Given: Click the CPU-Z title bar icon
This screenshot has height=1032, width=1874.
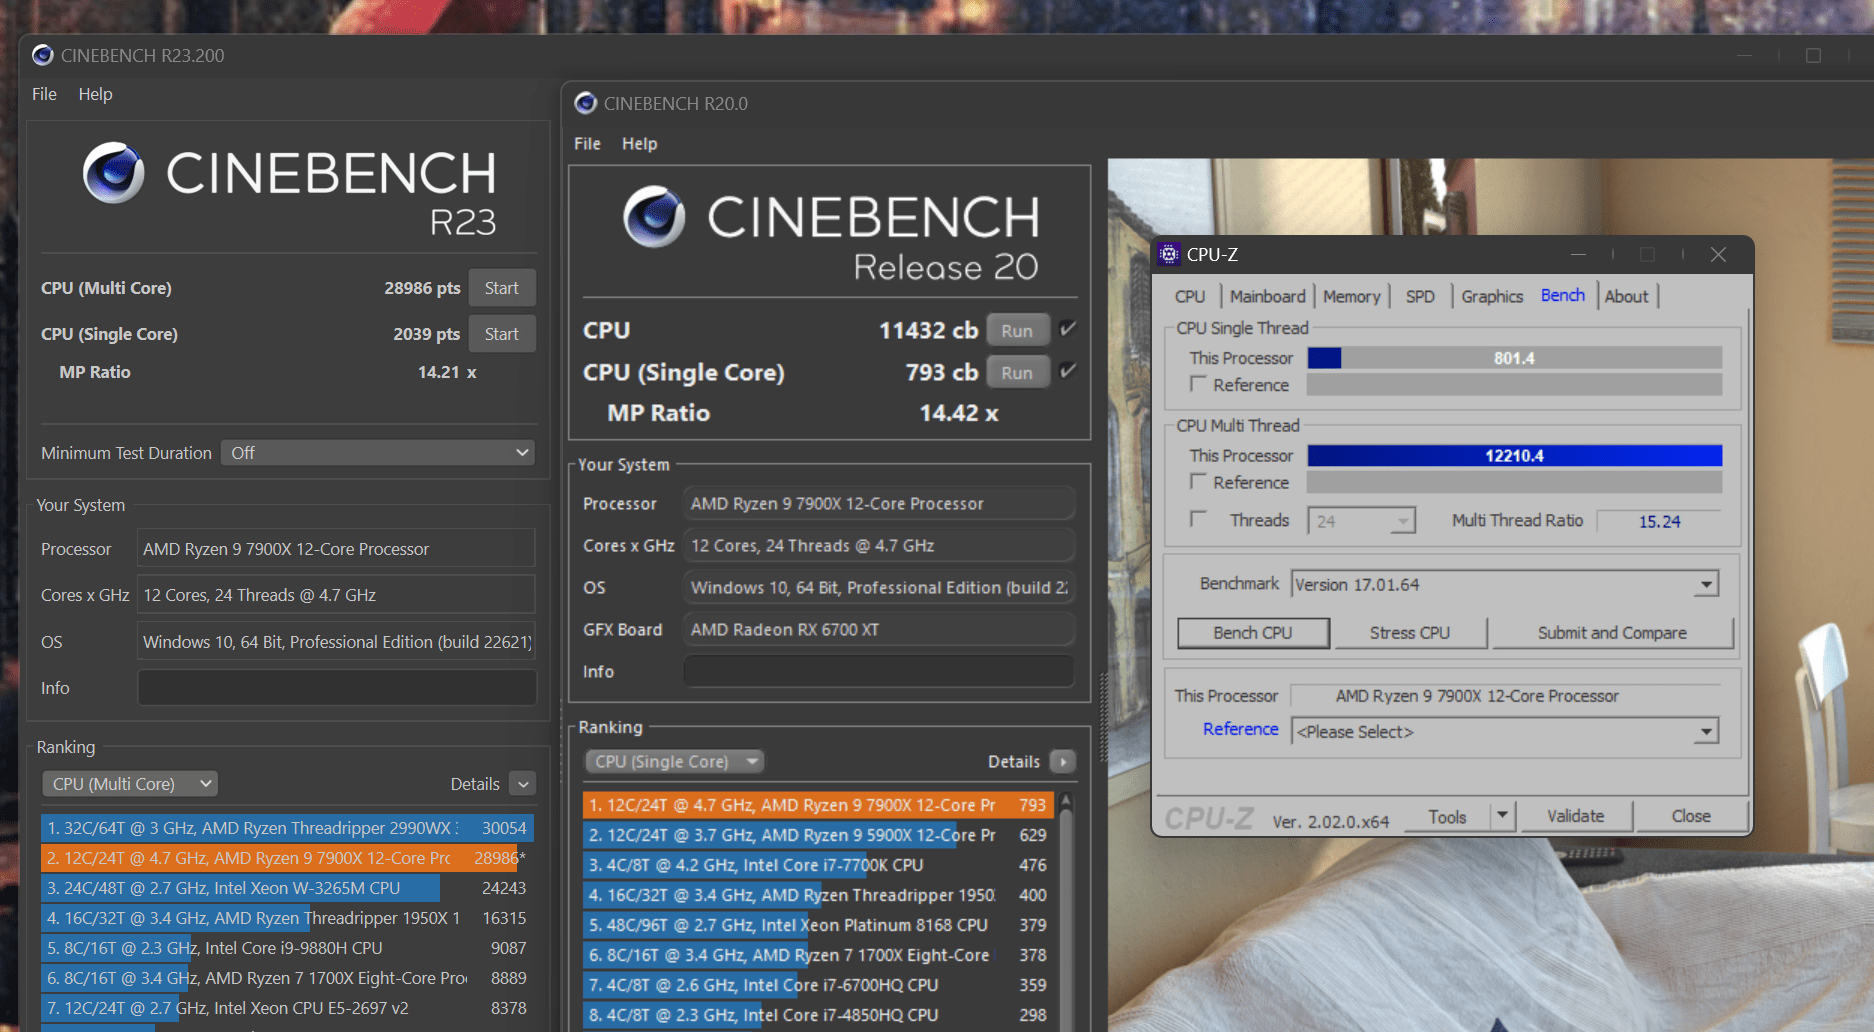Looking at the screenshot, I should [1169, 254].
